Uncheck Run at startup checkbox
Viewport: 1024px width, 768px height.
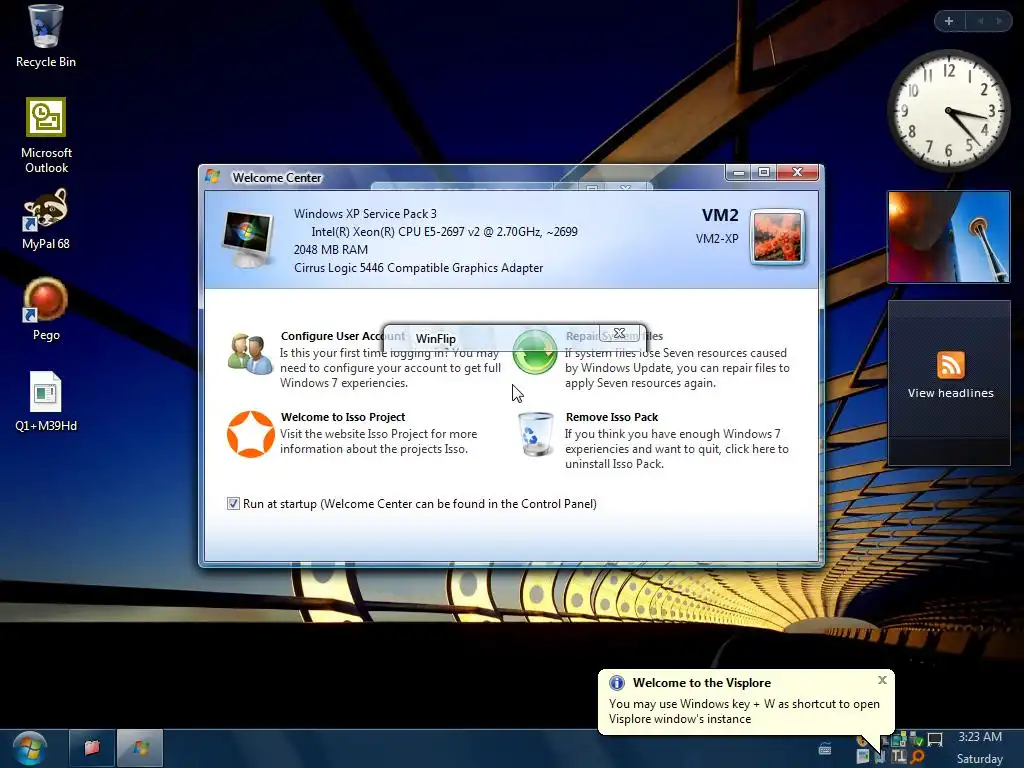(x=233, y=504)
